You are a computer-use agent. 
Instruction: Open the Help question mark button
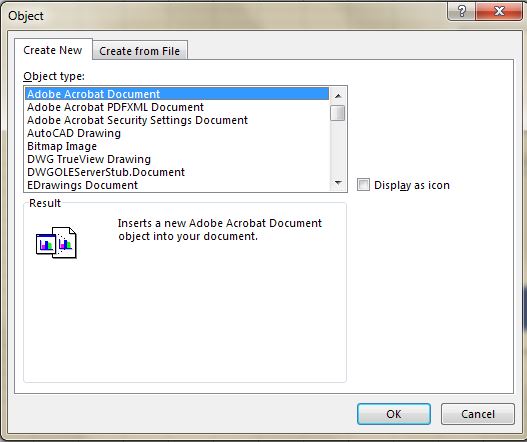click(x=462, y=11)
